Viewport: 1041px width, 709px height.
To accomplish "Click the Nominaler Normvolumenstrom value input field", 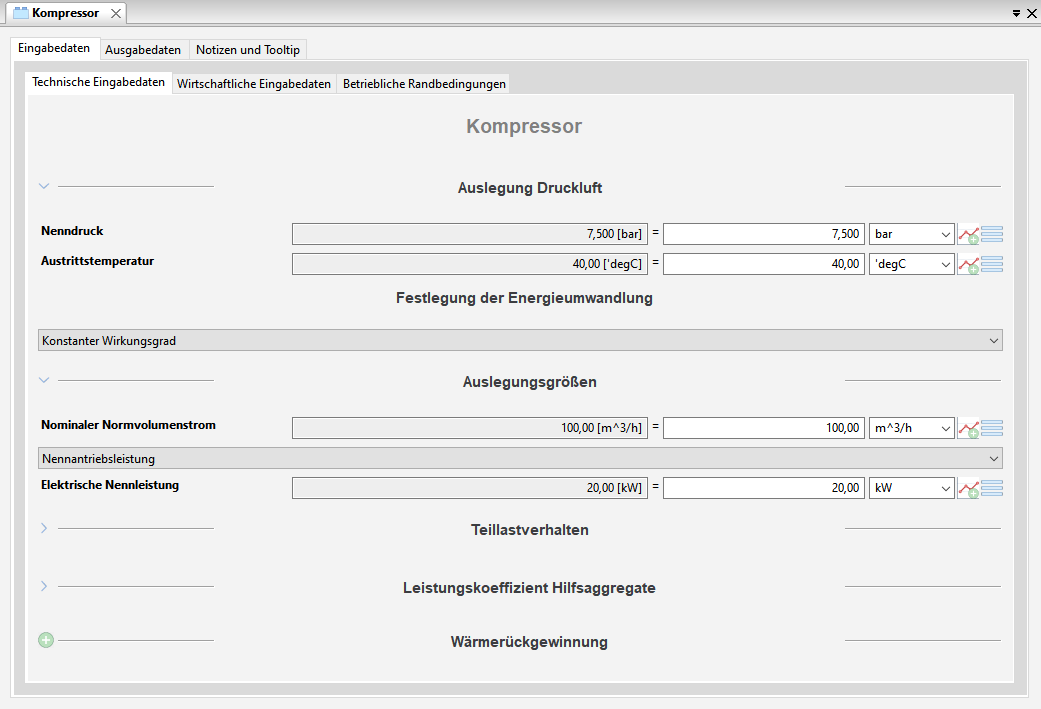I will click(x=763, y=428).
